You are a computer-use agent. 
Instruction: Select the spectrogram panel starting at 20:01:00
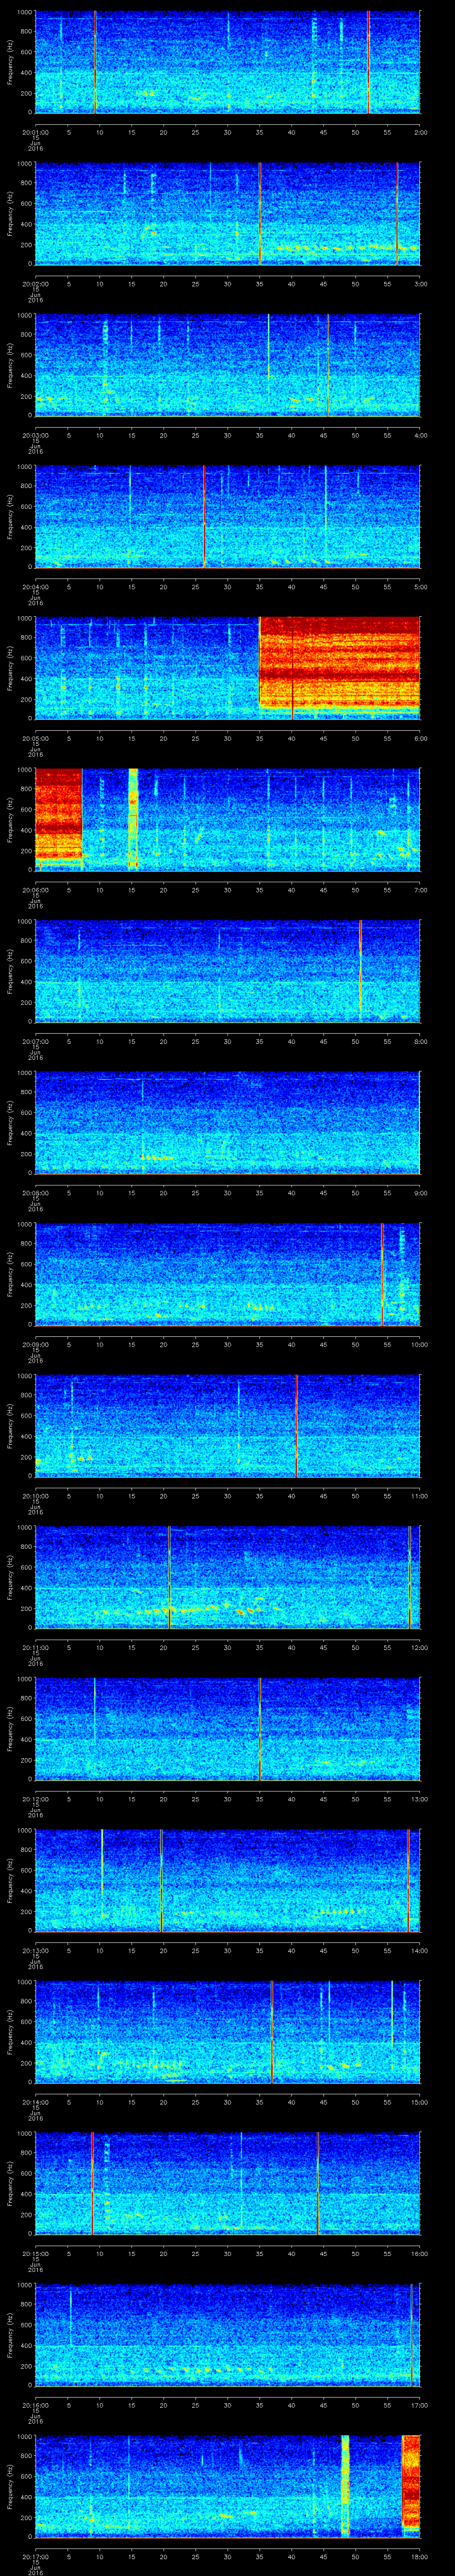[227, 62]
